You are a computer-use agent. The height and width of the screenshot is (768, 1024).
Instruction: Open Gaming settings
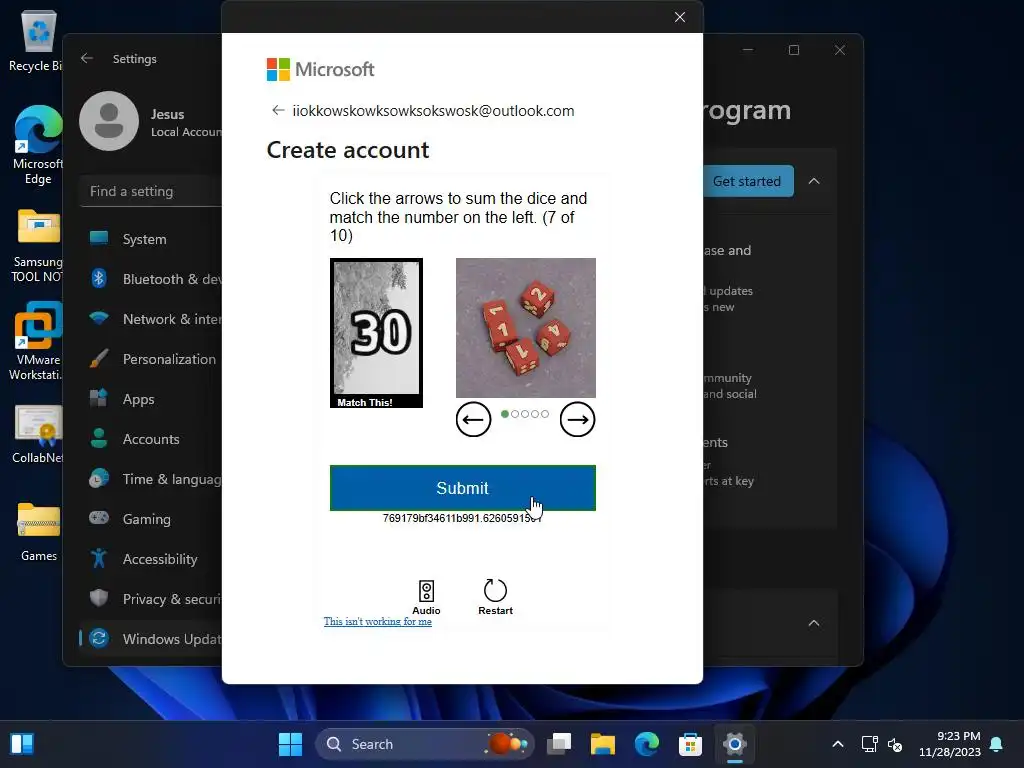click(152, 519)
